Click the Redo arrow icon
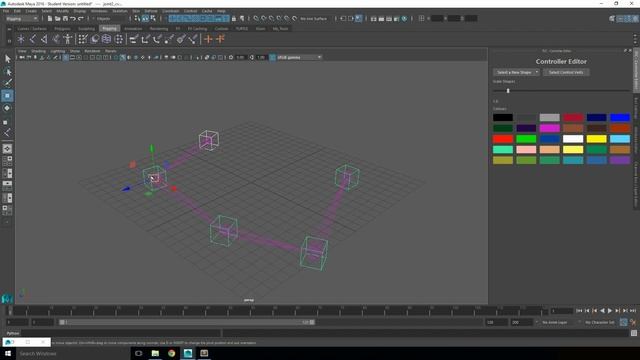The image size is (640, 360). coord(80,18)
